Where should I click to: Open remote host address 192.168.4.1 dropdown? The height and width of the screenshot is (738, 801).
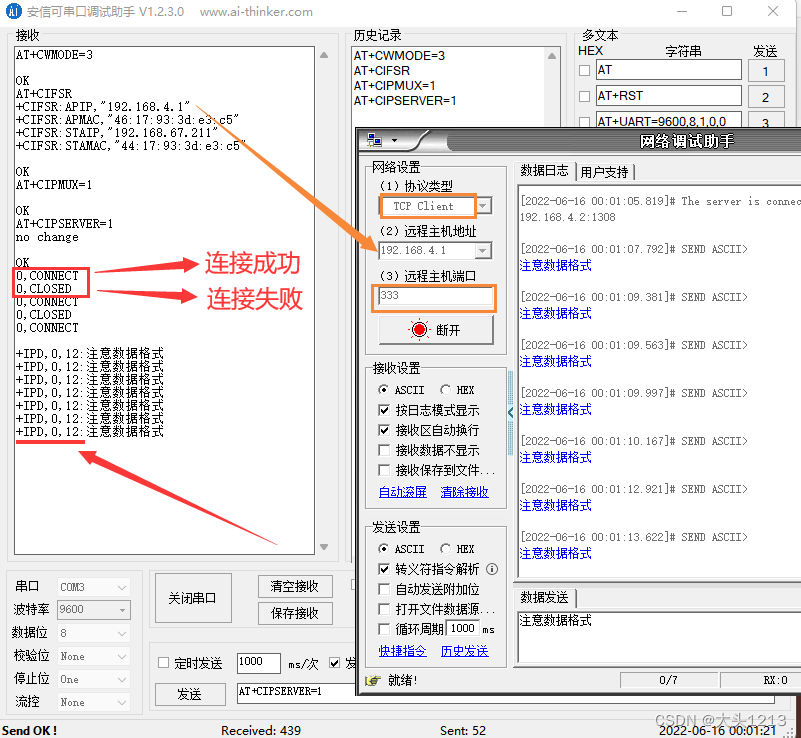tap(483, 250)
